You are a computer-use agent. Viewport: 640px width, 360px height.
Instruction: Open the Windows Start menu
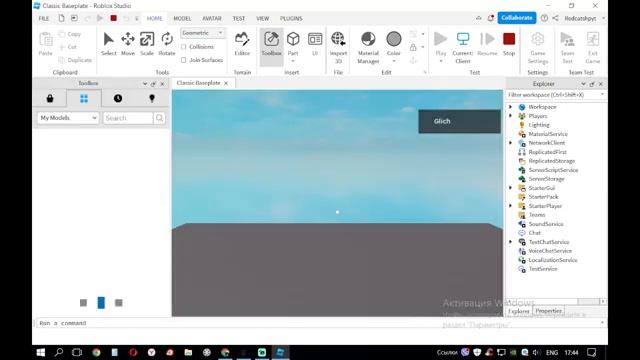tap(41, 352)
